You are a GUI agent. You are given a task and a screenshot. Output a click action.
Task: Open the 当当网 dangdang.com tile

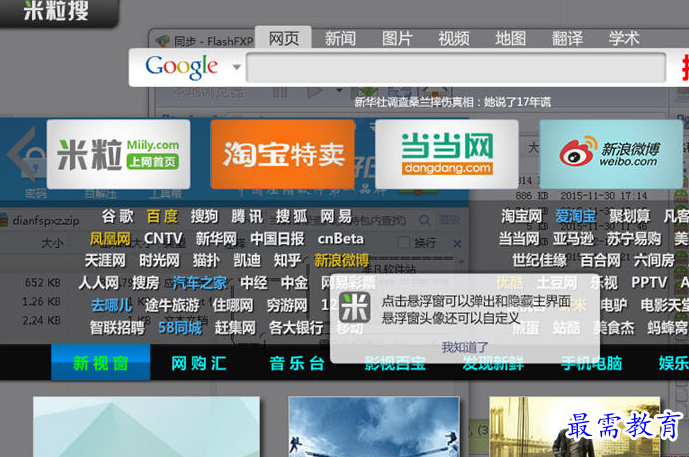pyautogui.click(x=447, y=154)
